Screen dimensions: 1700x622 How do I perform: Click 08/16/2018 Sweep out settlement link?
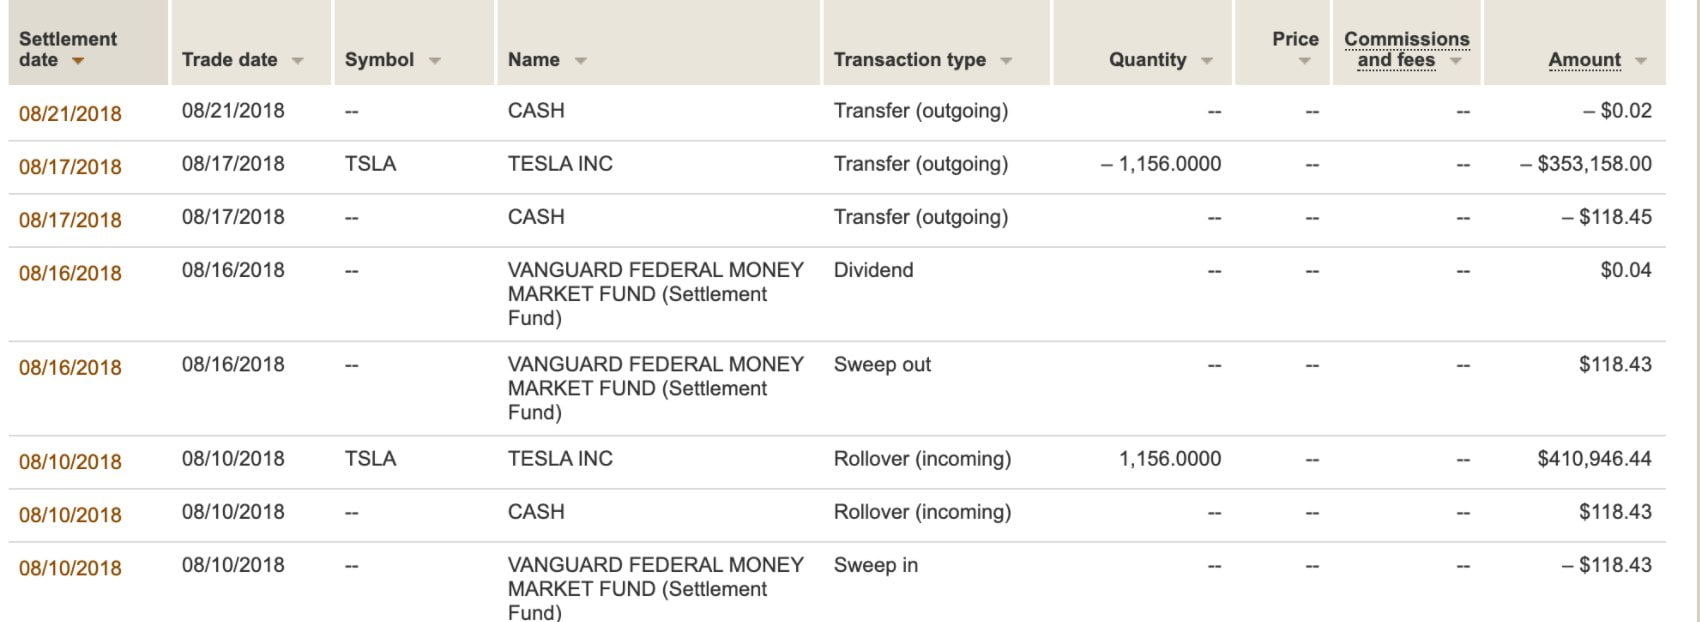(x=70, y=367)
